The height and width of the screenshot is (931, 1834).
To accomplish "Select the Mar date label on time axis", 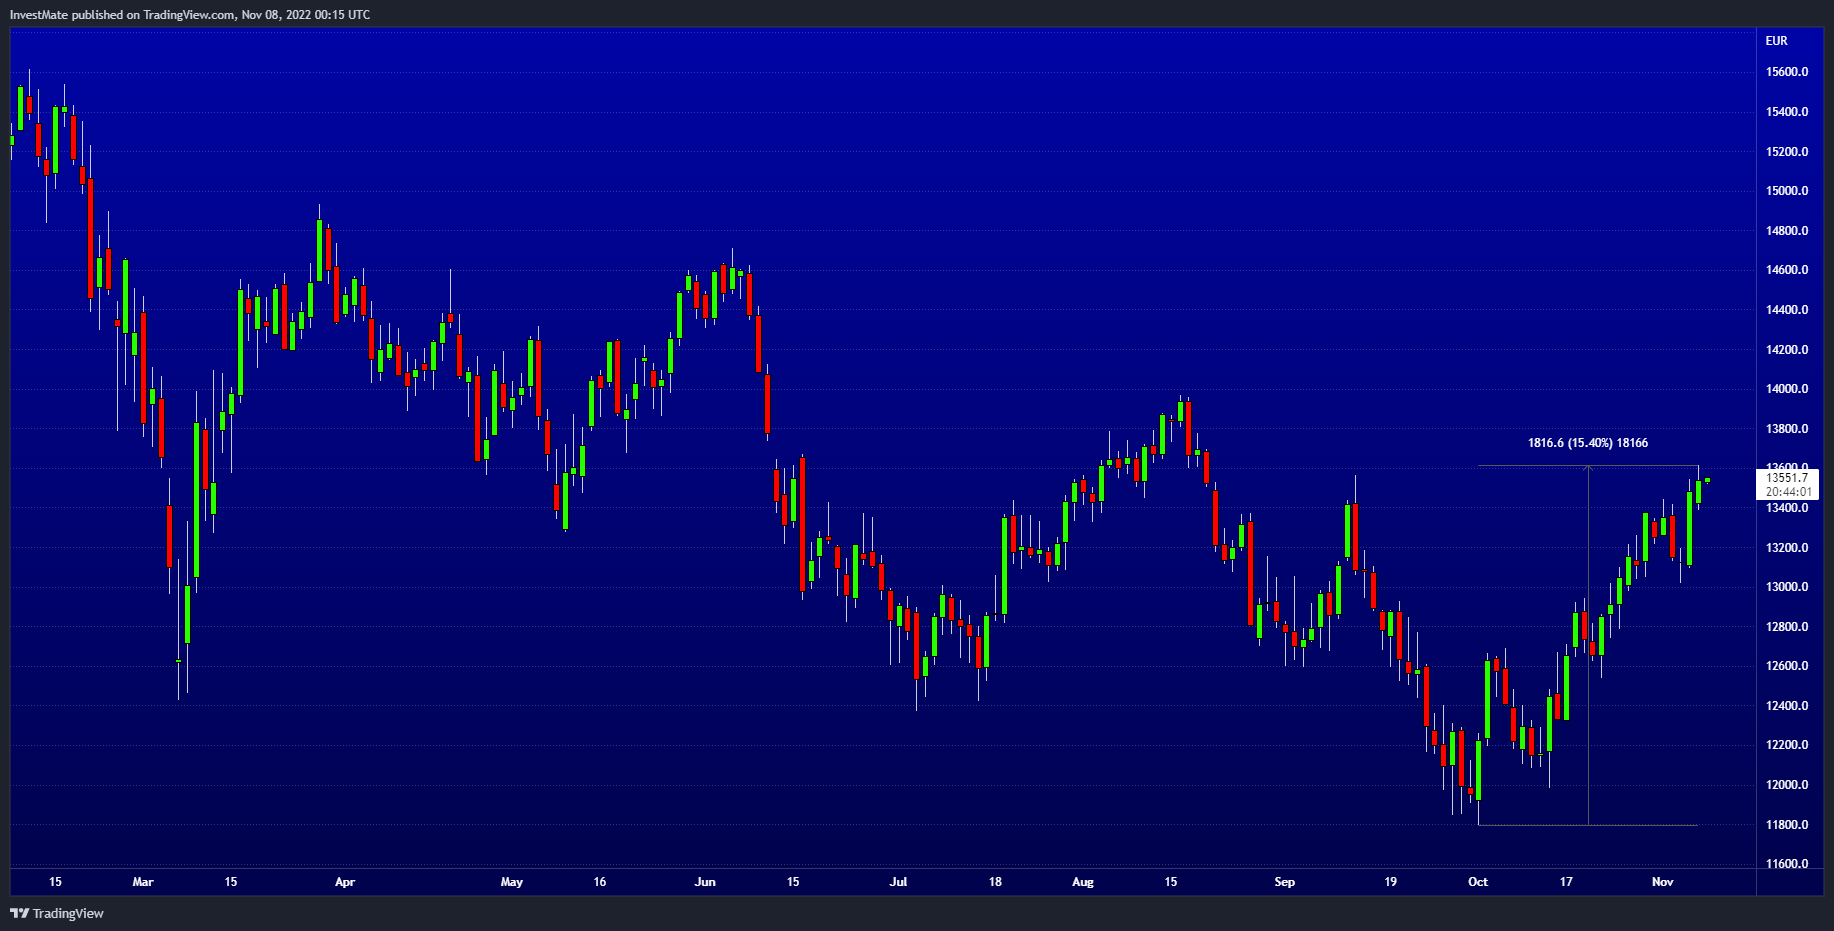I will click(x=143, y=882).
